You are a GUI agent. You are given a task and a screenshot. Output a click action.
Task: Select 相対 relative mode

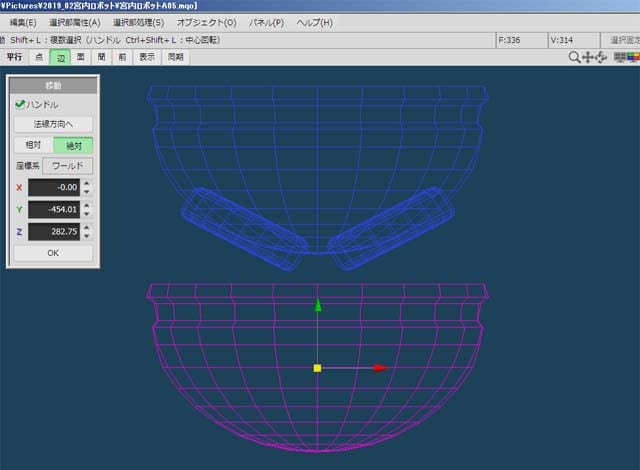(x=33, y=145)
